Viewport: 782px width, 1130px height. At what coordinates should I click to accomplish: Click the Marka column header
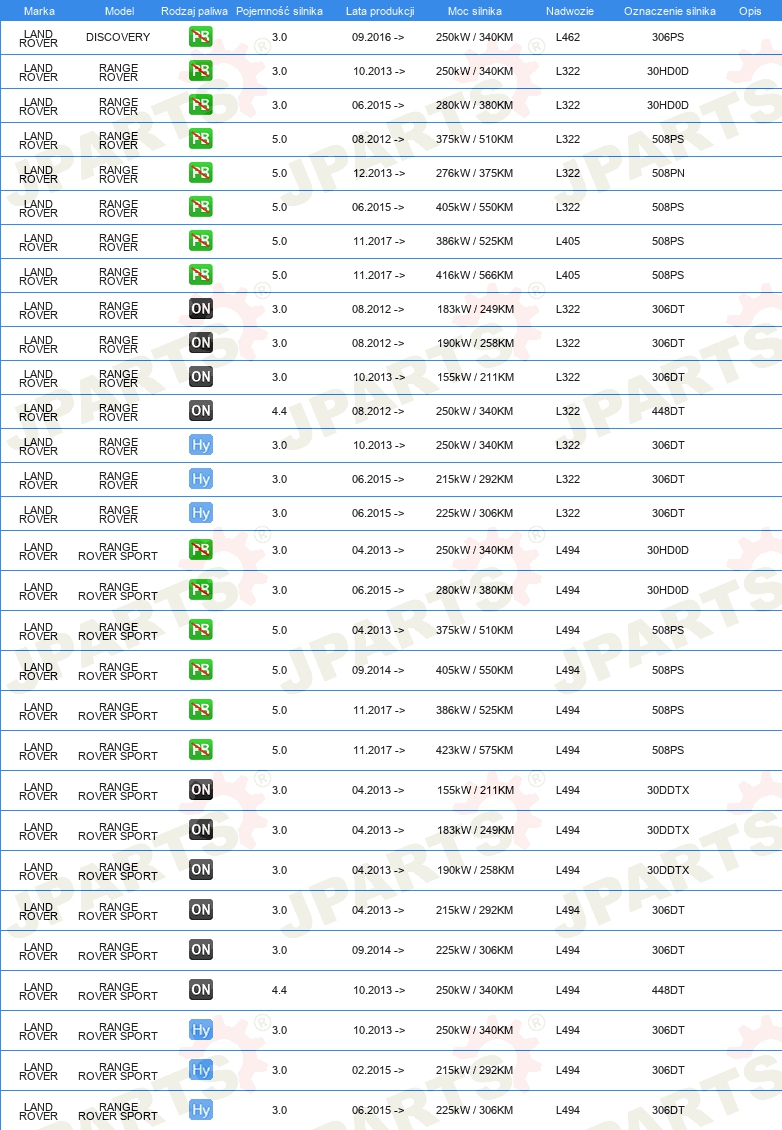(x=39, y=11)
